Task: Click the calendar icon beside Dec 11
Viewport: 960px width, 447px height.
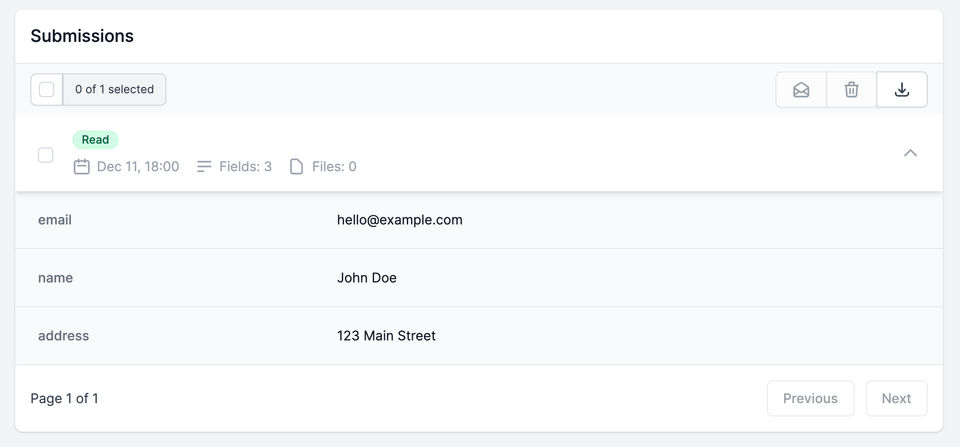Action: point(82,167)
